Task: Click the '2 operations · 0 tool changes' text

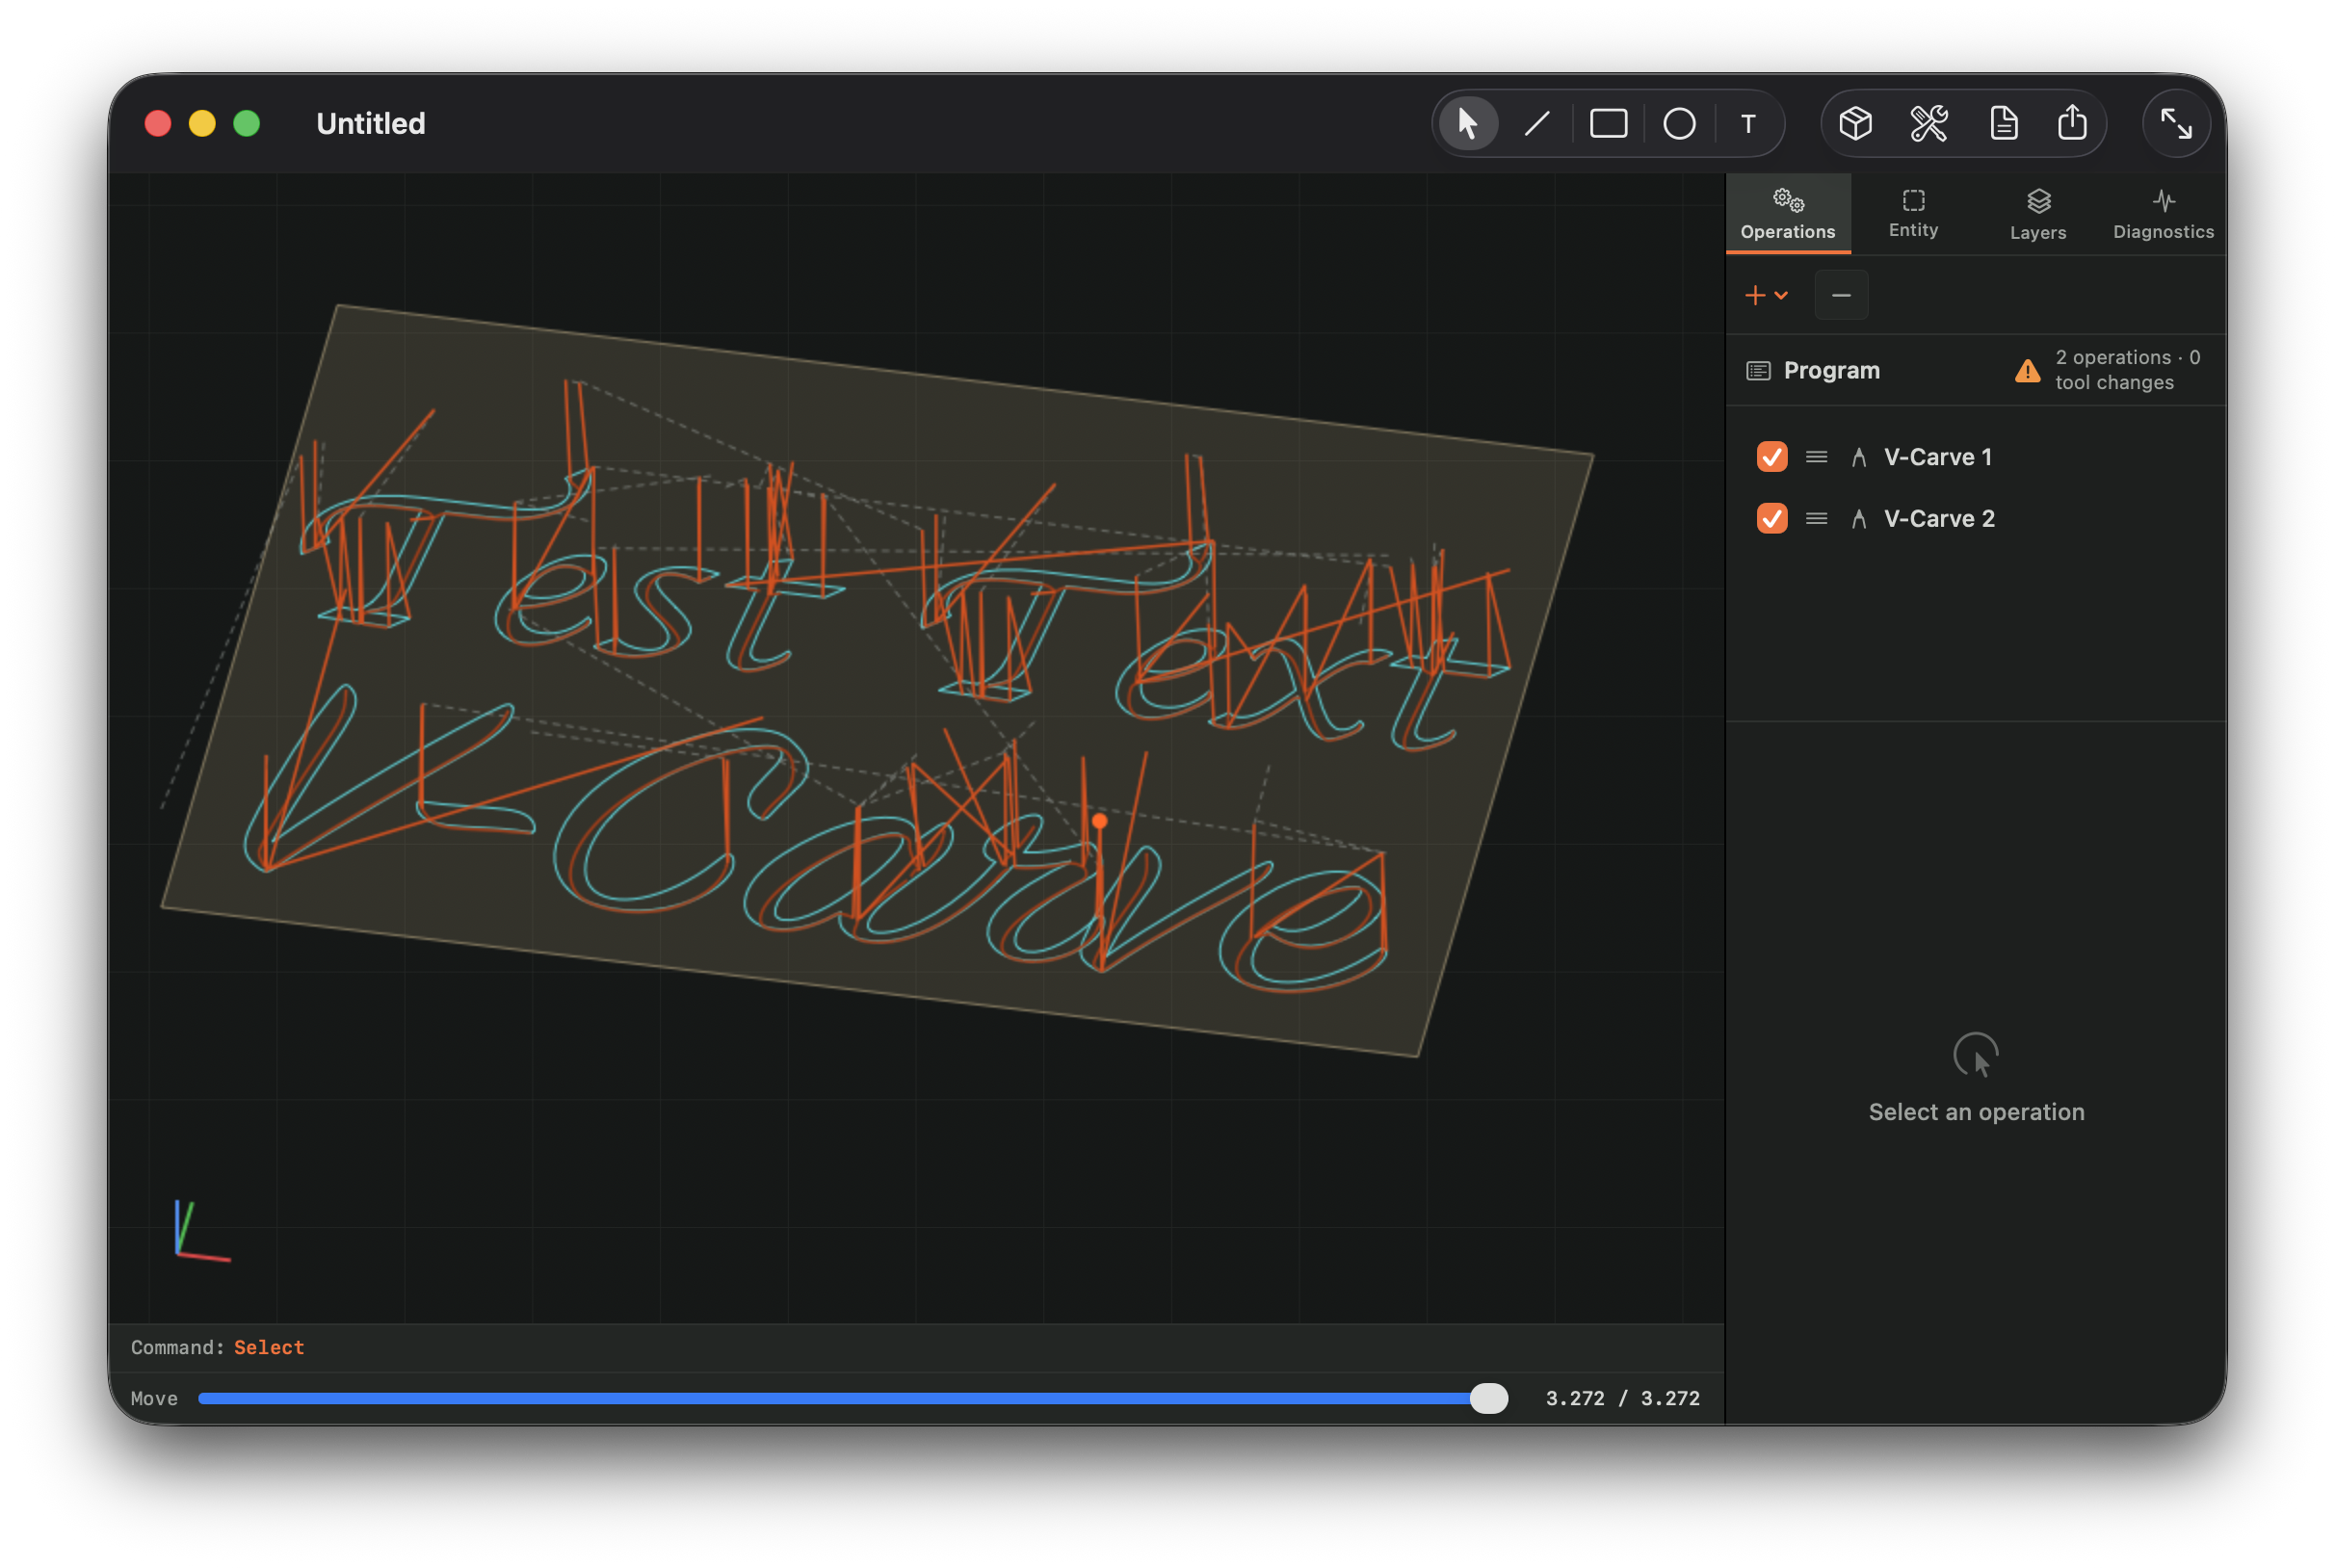Action: pos(2127,370)
